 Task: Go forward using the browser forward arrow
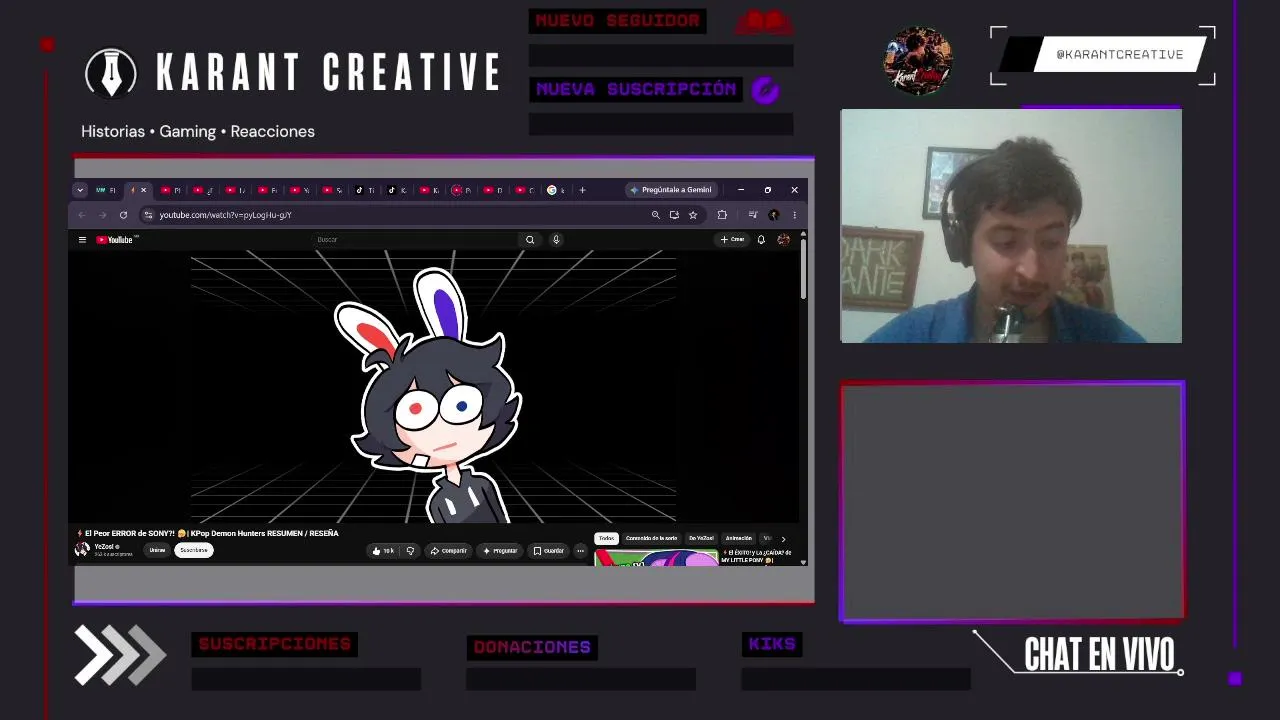click(x=102, y=215)
